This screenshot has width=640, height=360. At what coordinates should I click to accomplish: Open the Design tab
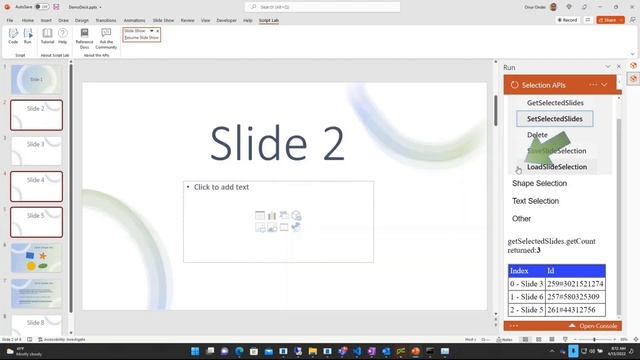pos(82,20)
